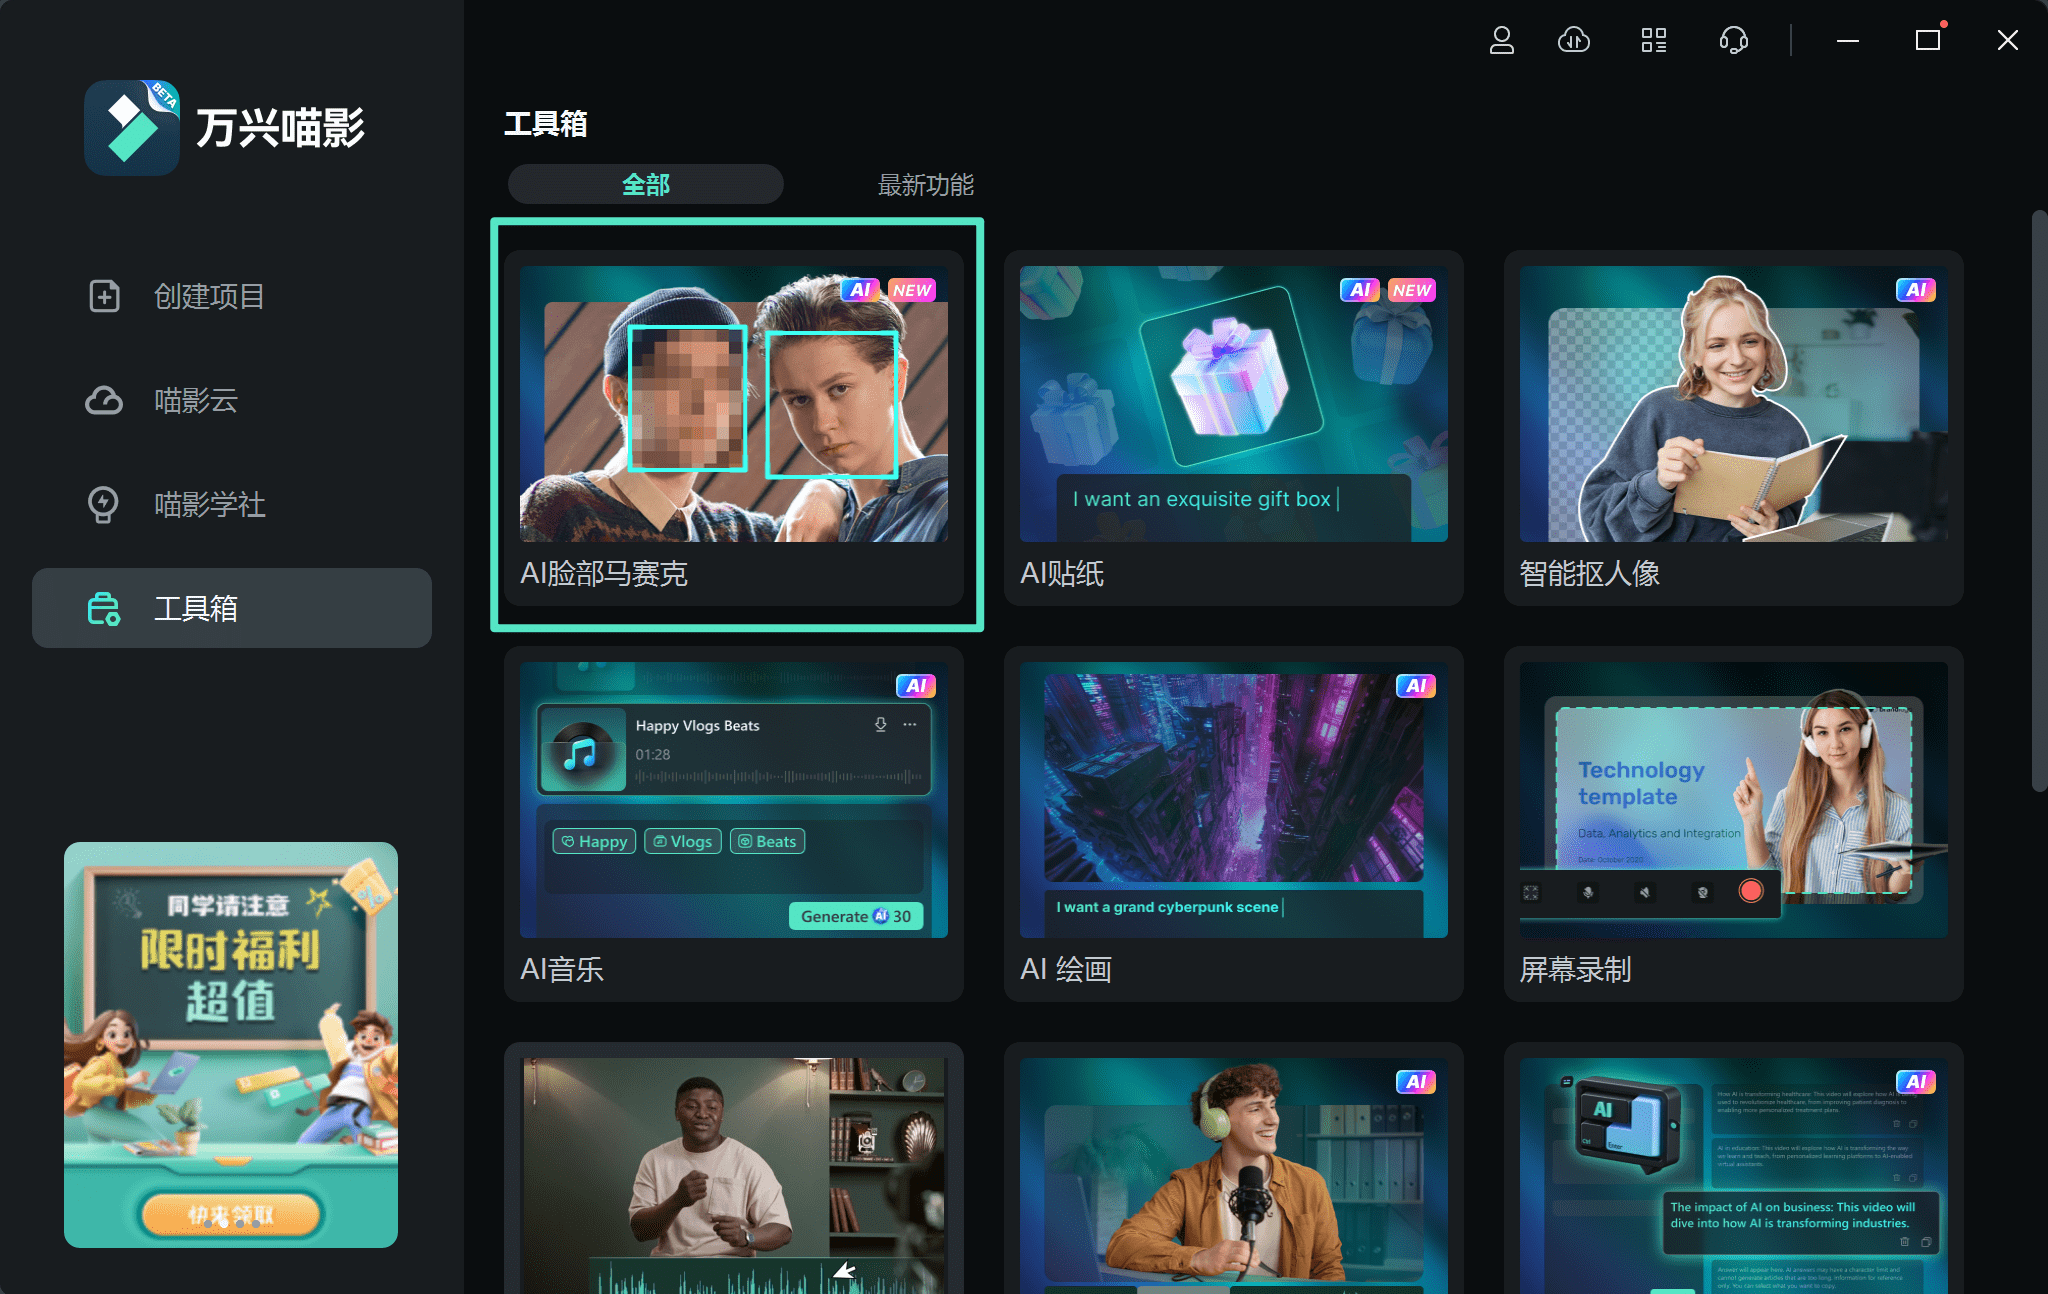Click the AI音乐 label text
2048x1294 pixels.
562,969
